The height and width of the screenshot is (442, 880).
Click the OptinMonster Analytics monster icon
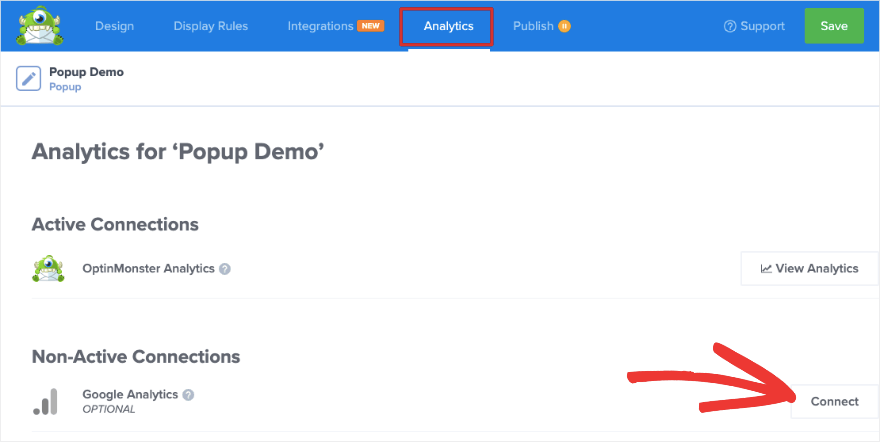point(48,269)
